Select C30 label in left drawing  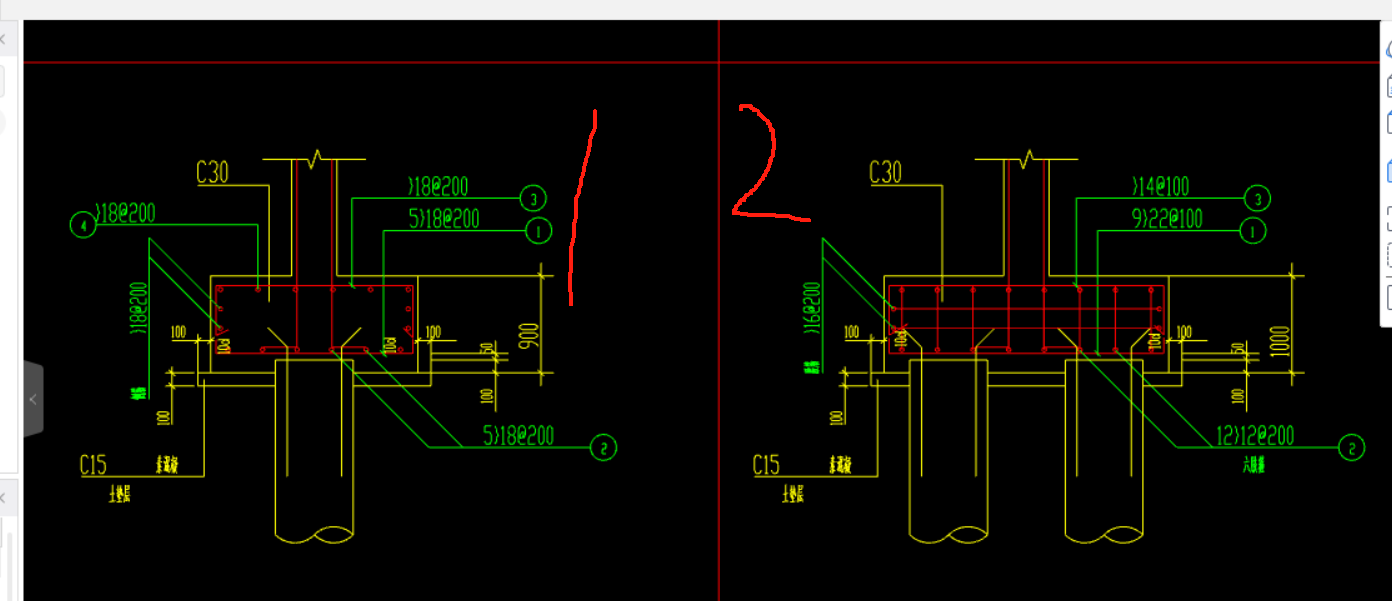(212, 173)
